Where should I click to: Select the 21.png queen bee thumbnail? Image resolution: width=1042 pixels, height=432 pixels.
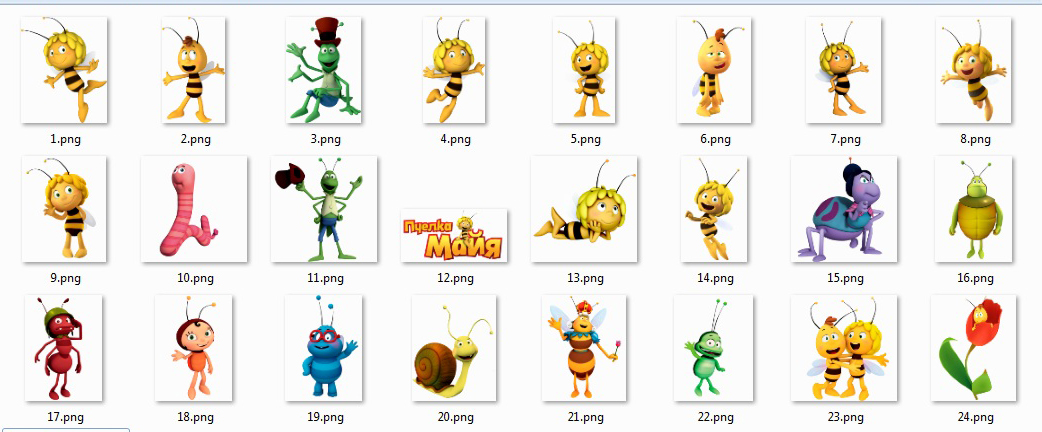click(584, 348)
